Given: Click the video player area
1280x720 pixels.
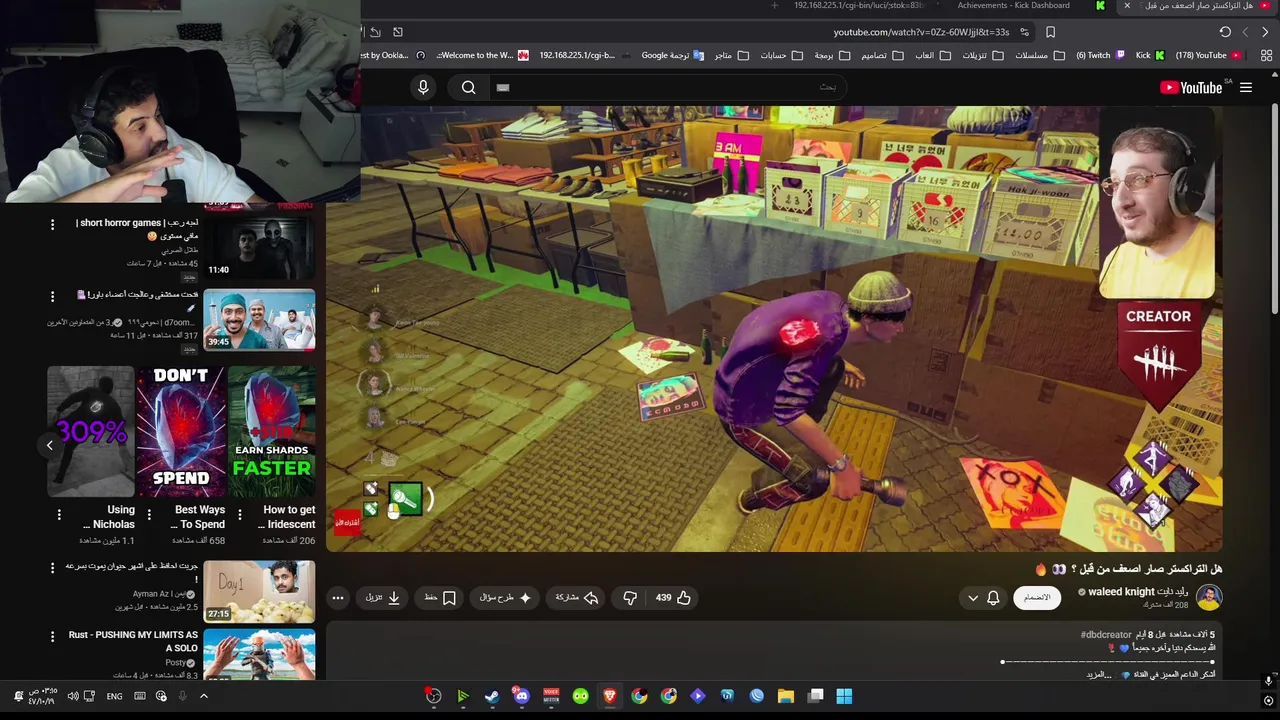Looking at the screenshot, I should click(x=775, y=330).
